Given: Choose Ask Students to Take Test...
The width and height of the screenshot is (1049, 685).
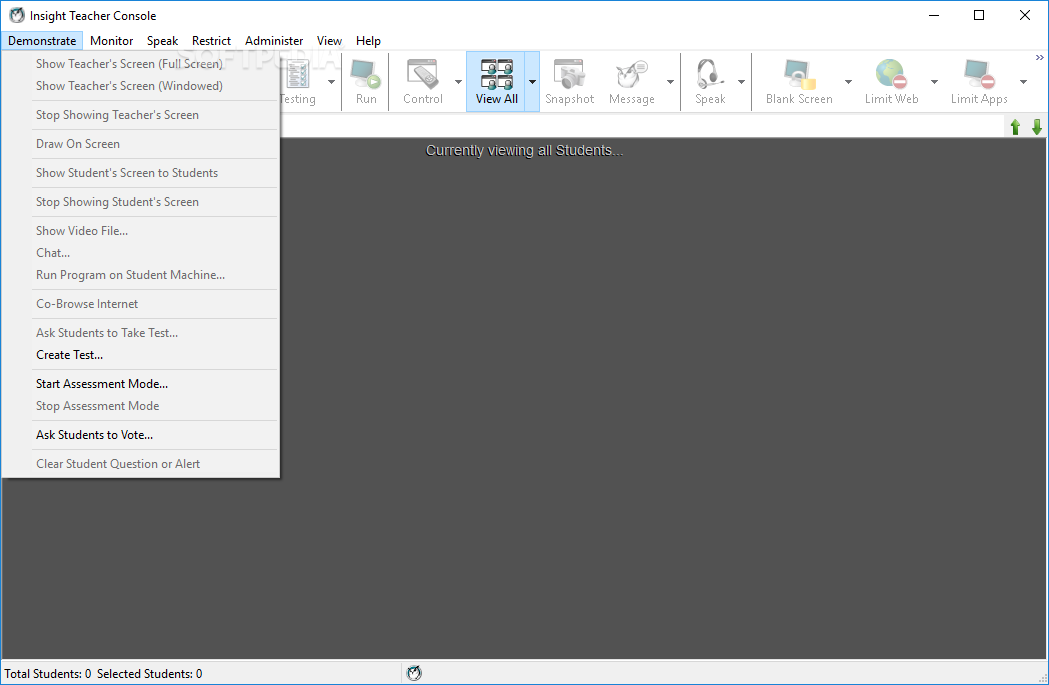Looking at the screenshot, I should point(140,332).
